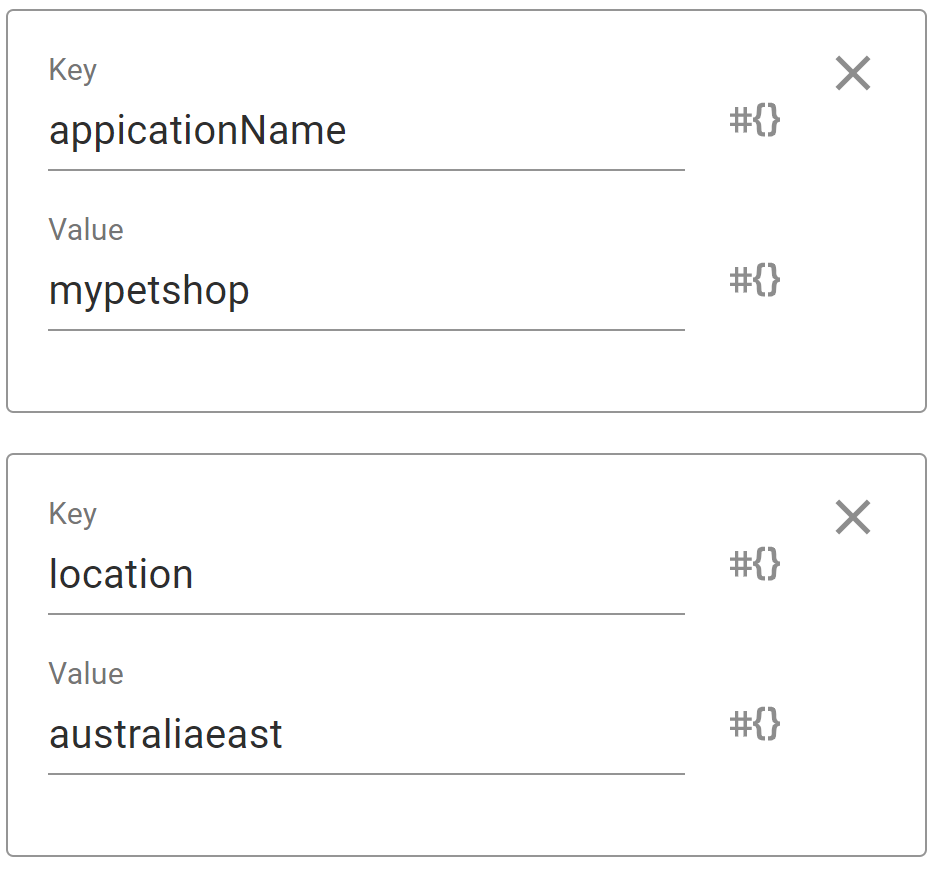This screenshot has width=935, height=872.
Task: Click the Value label above australiaeast
Action: 86,673
